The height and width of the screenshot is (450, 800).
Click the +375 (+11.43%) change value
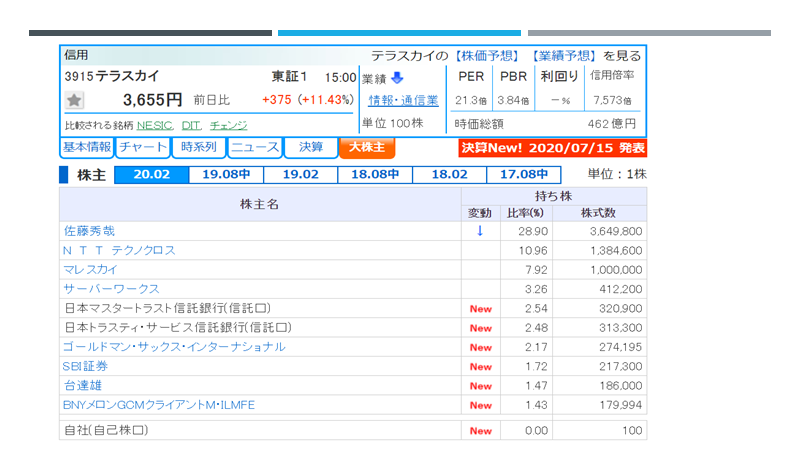[308, 100]
